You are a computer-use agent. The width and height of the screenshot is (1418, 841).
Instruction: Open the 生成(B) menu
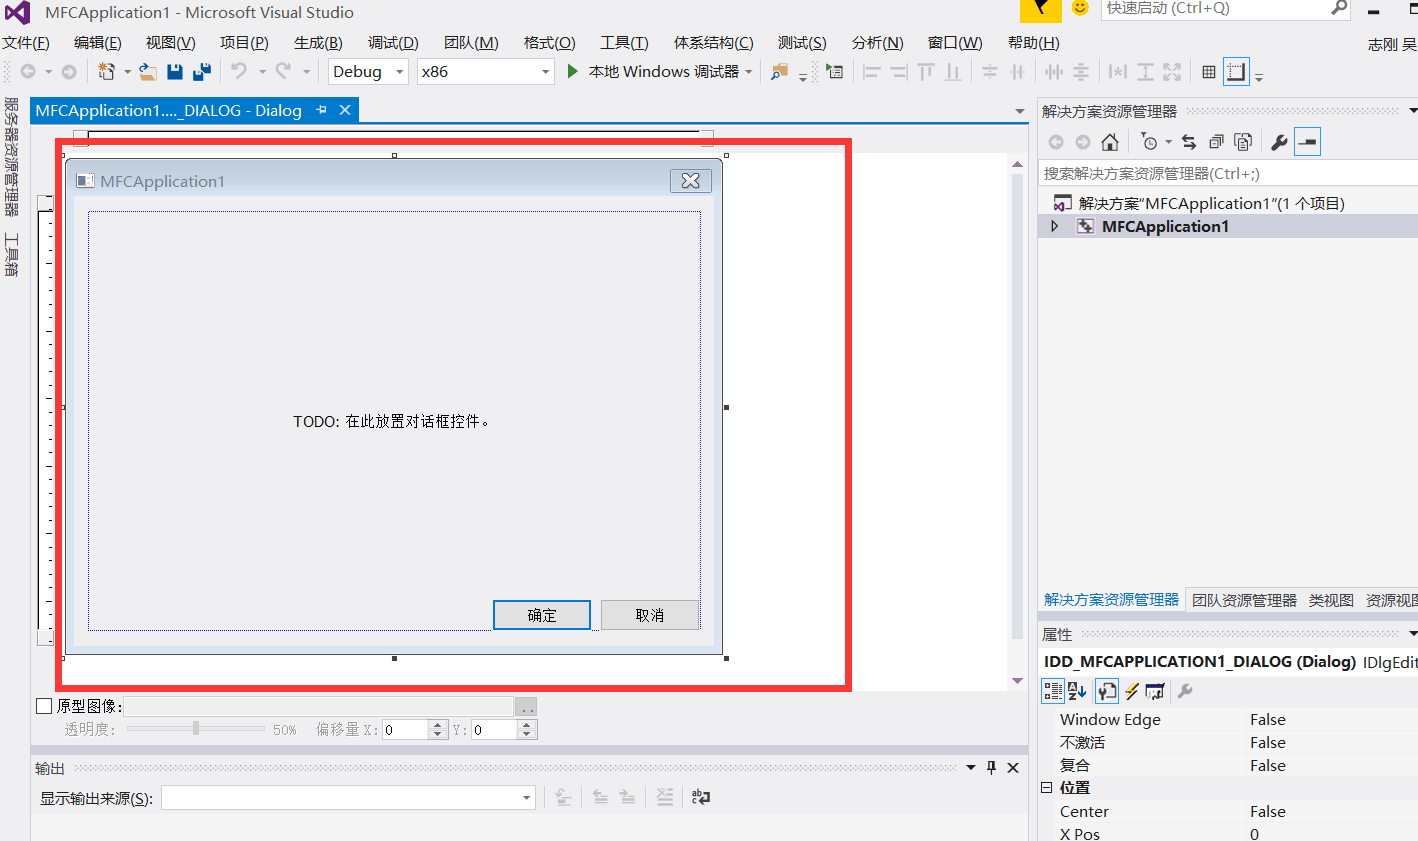pyautogui.click(x=318, y=43)
